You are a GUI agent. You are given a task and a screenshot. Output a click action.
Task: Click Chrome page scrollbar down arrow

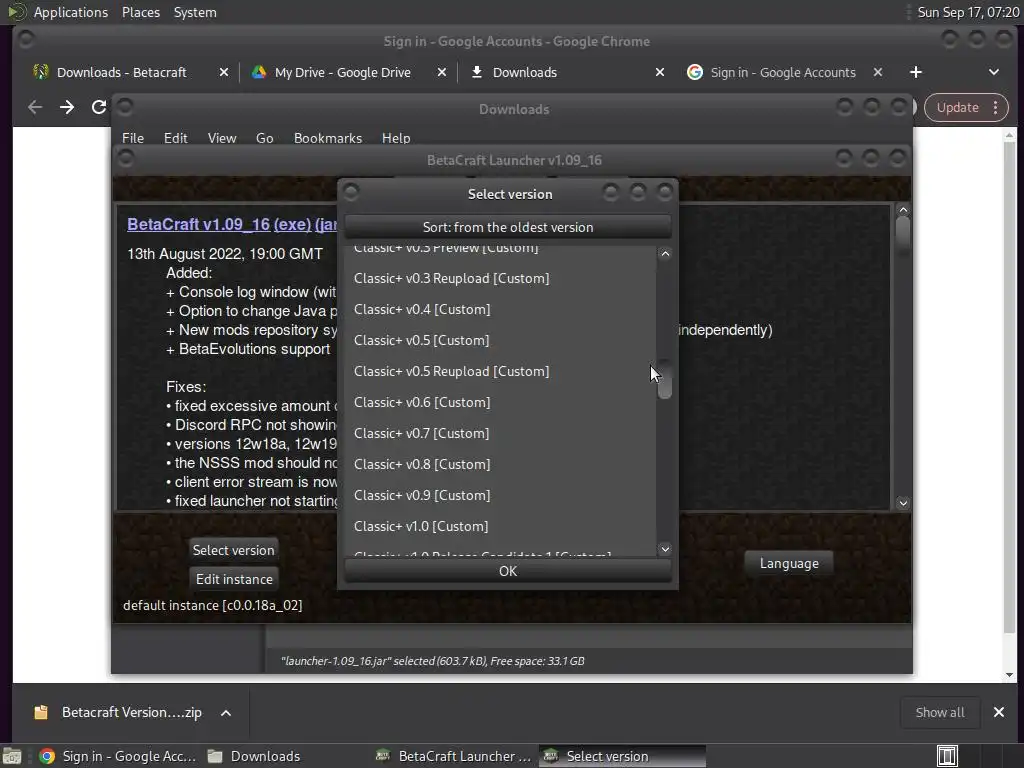point(1010,675)
